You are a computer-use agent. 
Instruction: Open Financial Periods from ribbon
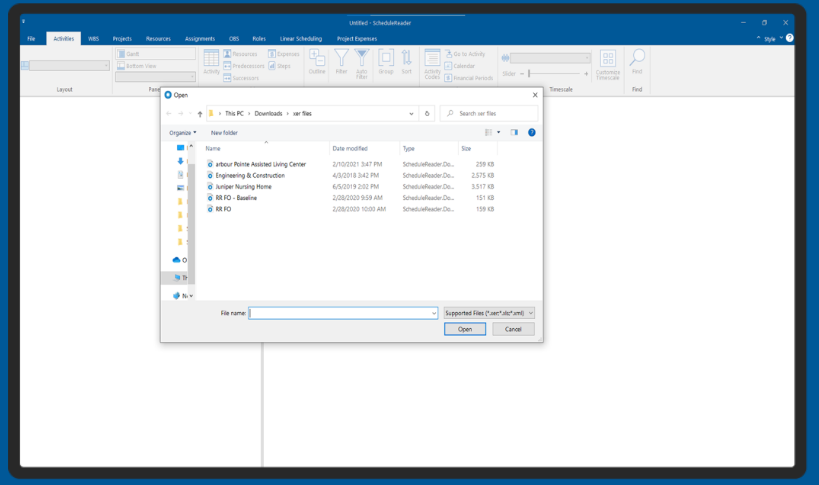click(469, 78)
